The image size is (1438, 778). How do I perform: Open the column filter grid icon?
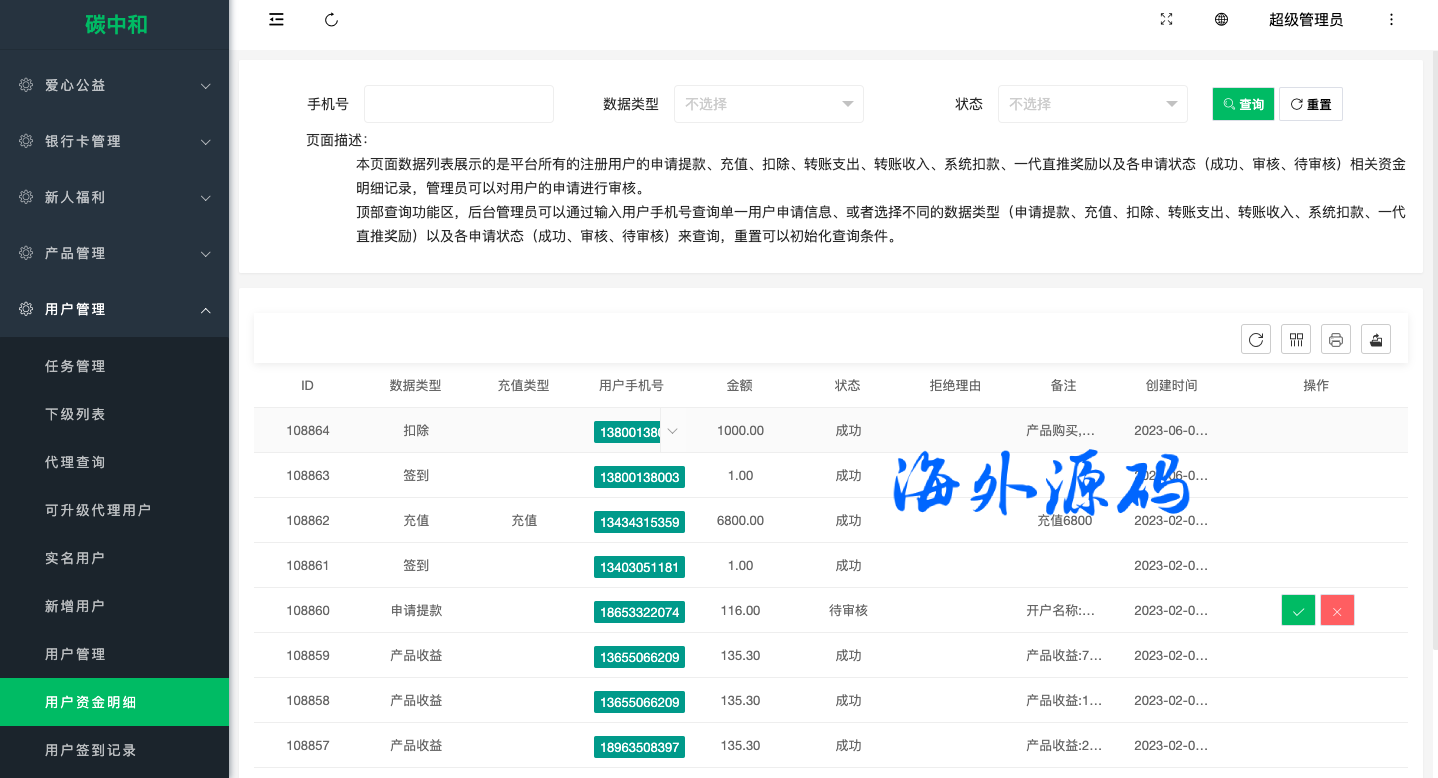pyautogui.click(x=1296, y=340)
